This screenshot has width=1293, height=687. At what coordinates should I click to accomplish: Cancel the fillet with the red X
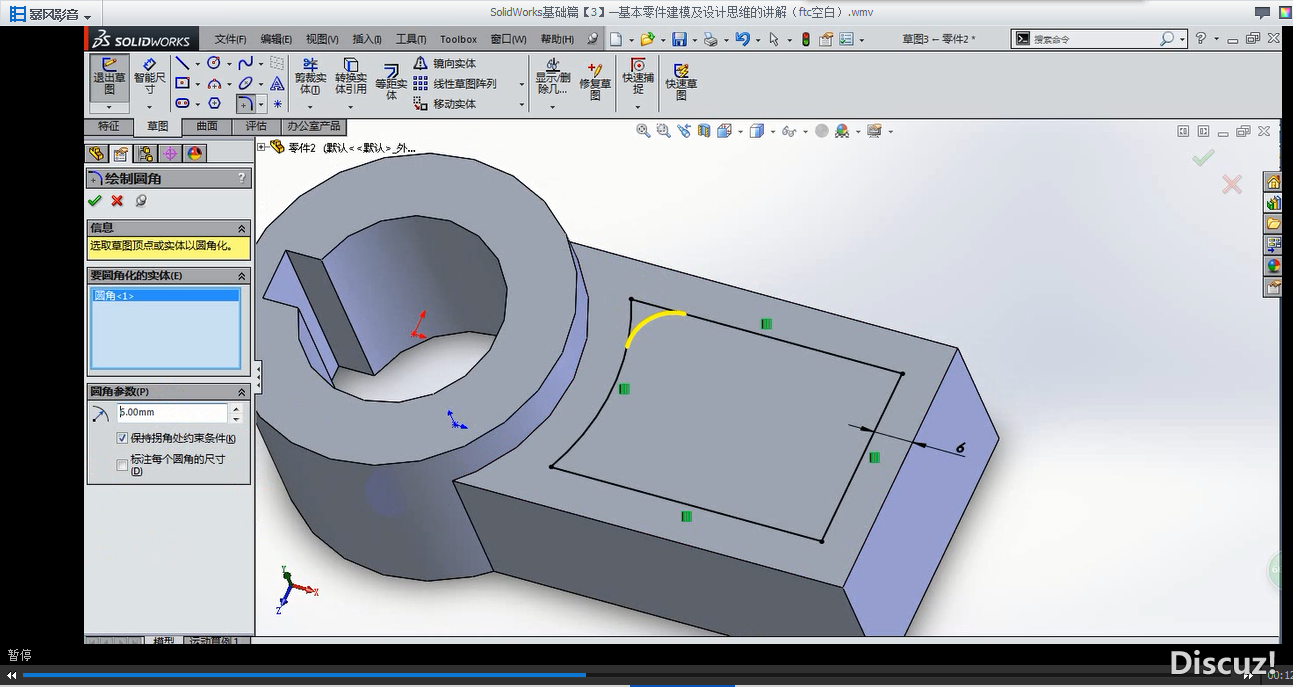click(x=117, y=201)
